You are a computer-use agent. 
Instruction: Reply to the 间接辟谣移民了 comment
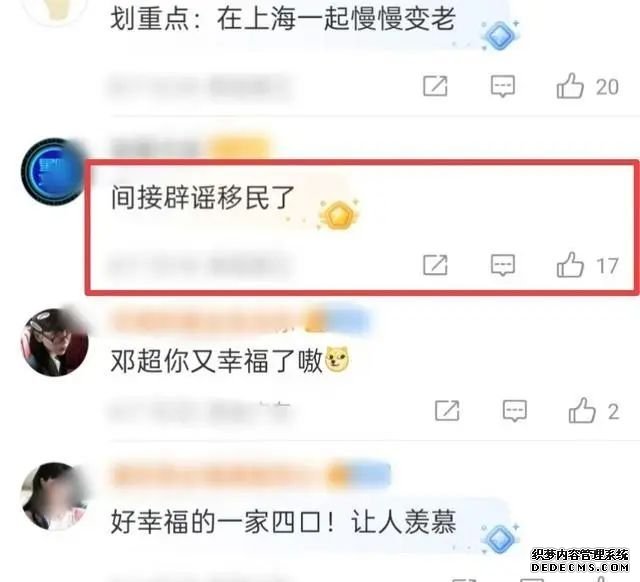[502, 265]
